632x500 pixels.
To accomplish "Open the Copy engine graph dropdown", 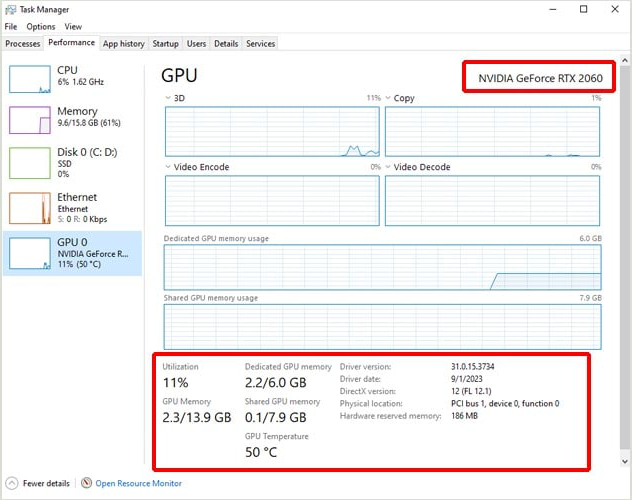I will (x=388, y=99).
